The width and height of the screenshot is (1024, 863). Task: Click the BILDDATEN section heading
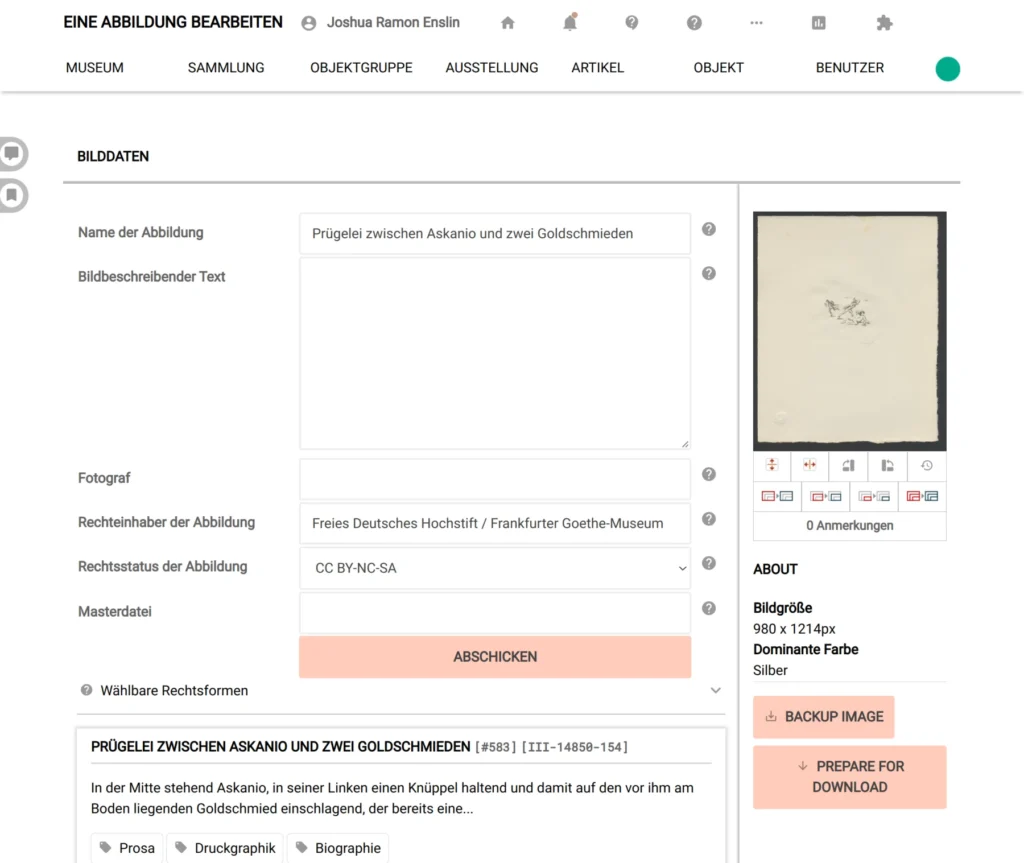[x=113, y=156]
